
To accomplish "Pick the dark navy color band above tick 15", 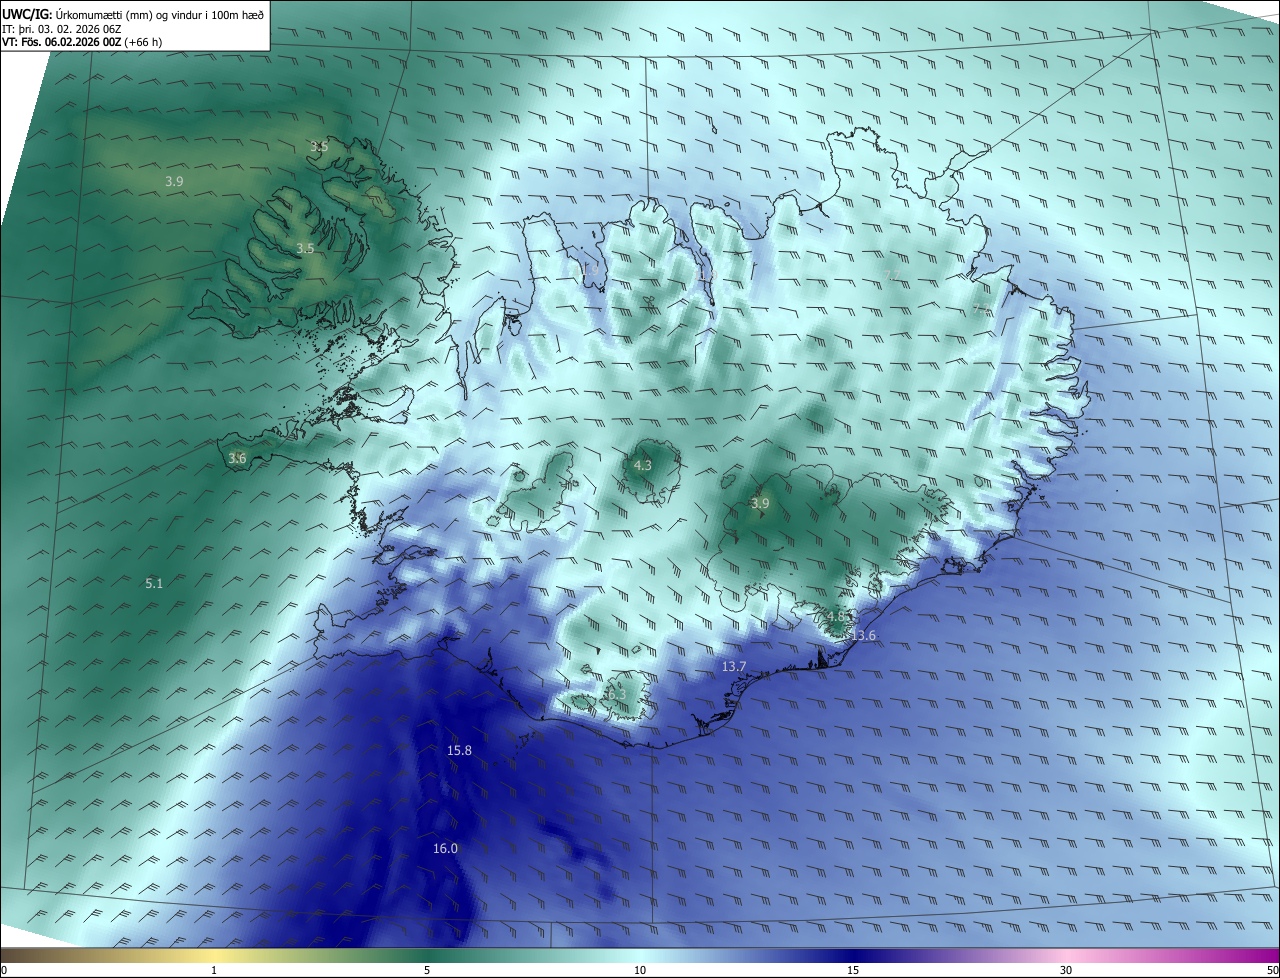I will [853, 955].
